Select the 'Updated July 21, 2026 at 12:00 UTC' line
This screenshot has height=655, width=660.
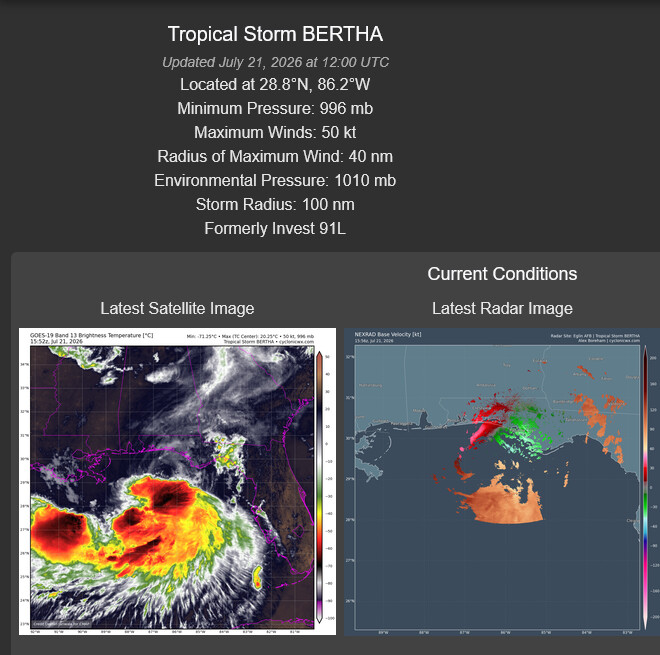click(x=275, y=62)
